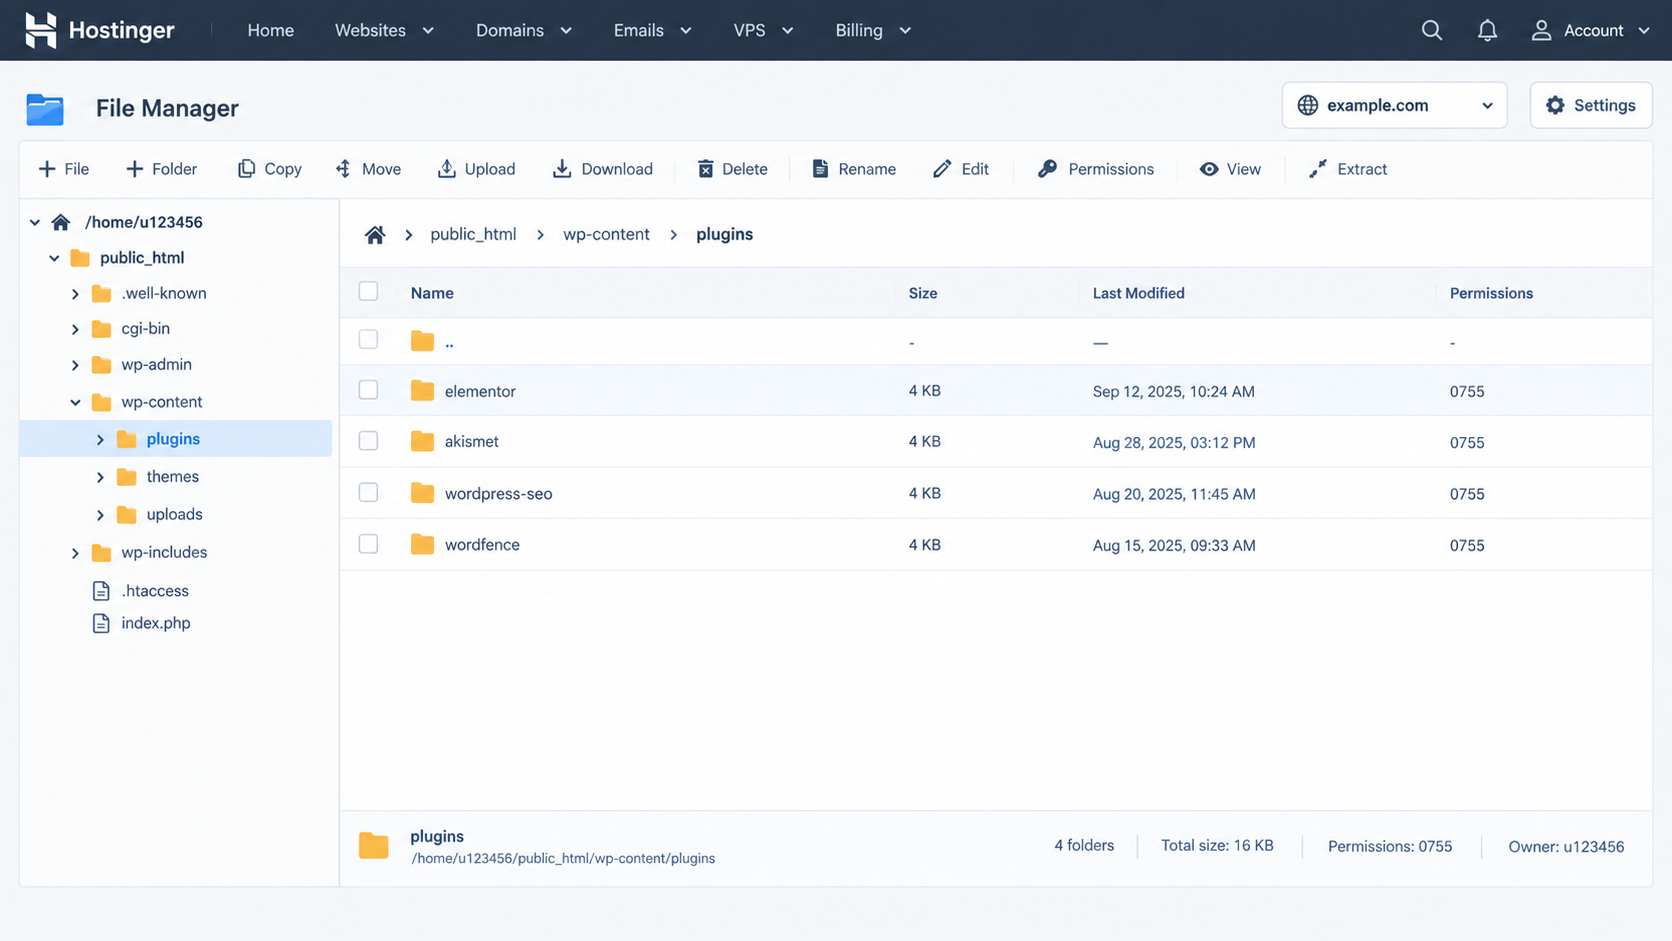Click the Rename toolbar icon
Image resolution: width=1672 pixels, height=941 pixels.
[x=820, y=169]
